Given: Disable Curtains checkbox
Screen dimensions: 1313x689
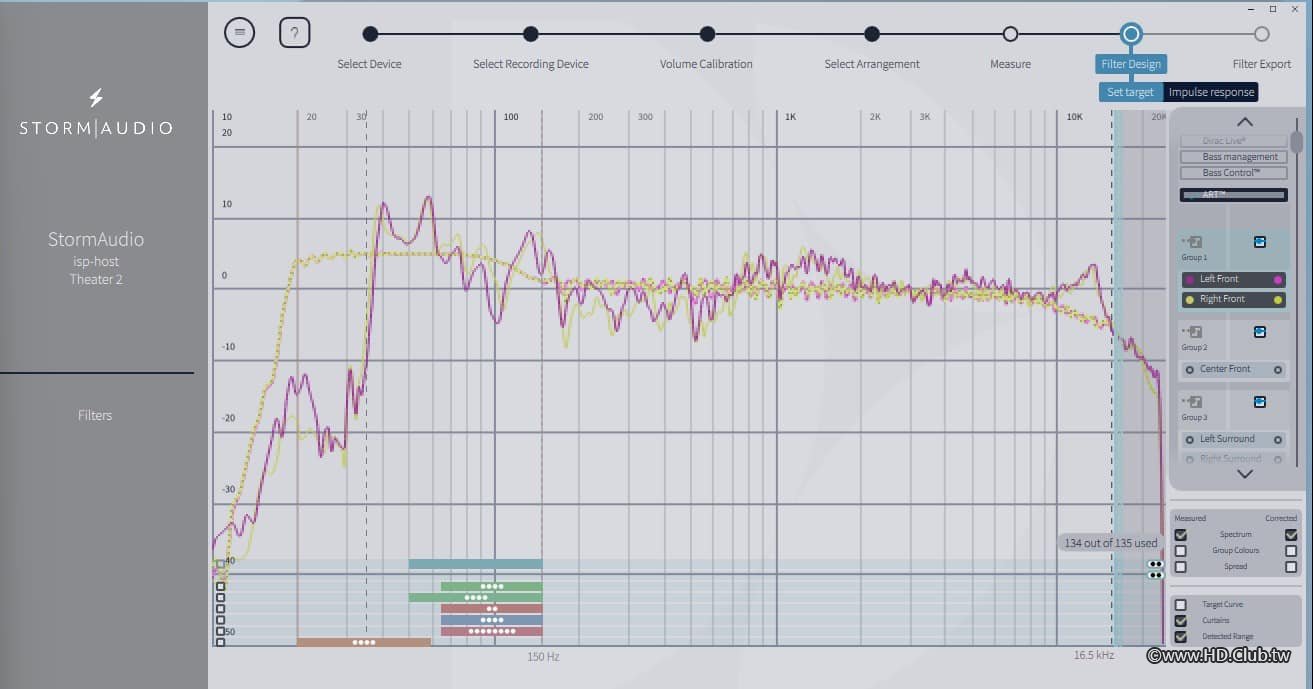Looking at the screenshot, I should 1181,621.
